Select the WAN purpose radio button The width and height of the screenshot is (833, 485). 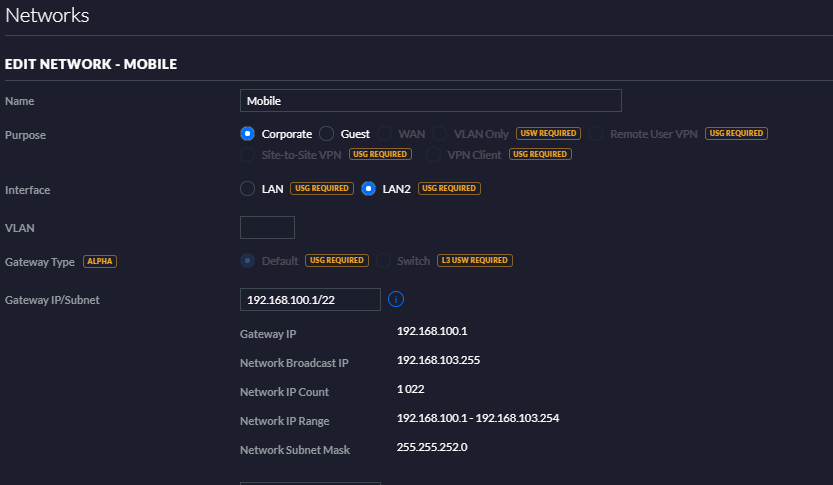pos(384,134)
